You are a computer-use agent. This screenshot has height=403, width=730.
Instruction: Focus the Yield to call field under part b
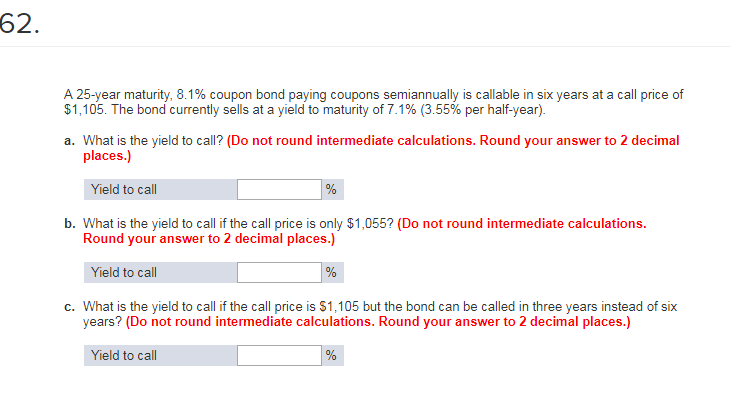point(279,272)
